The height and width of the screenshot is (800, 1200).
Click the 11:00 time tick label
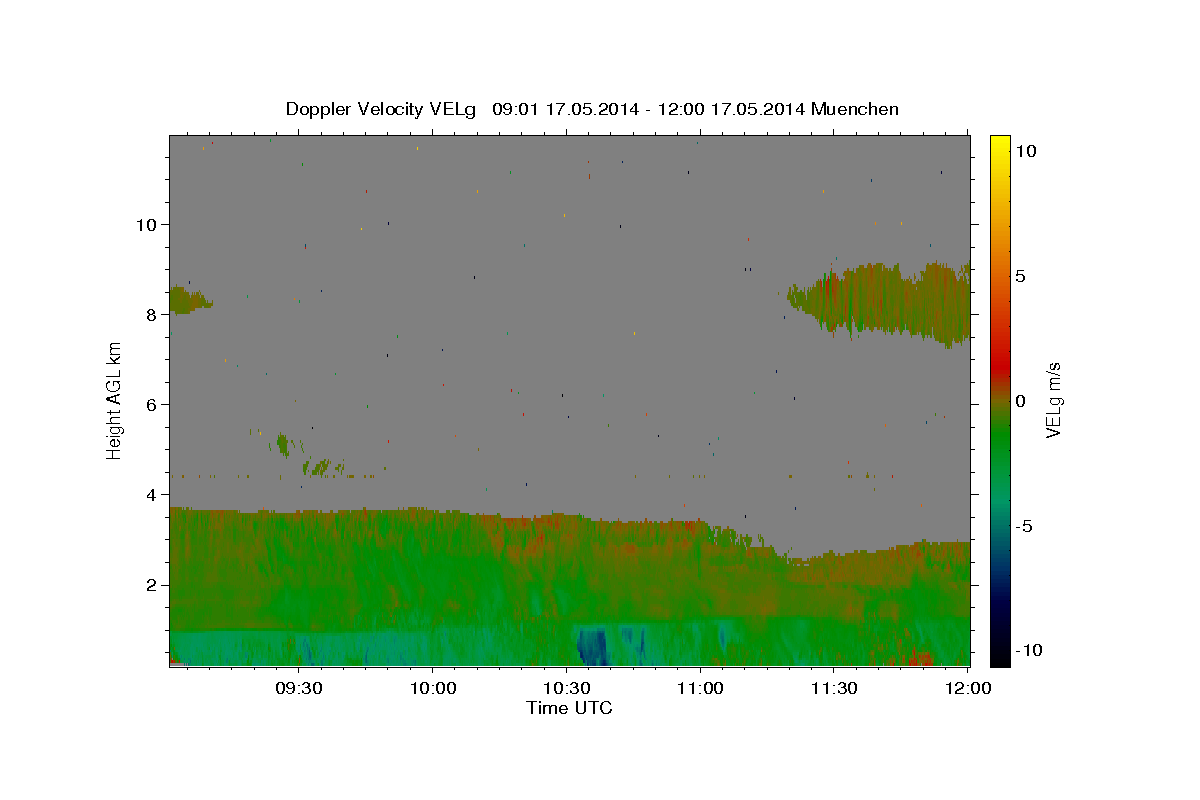coord(700,689)
